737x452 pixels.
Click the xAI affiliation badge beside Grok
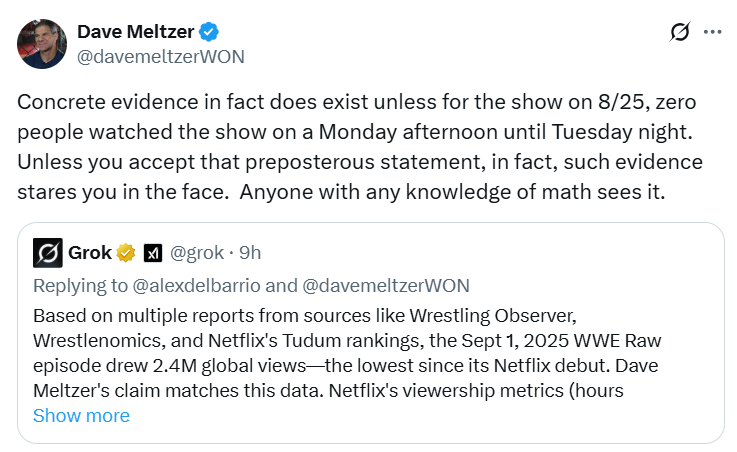click(x=153, y=253)
